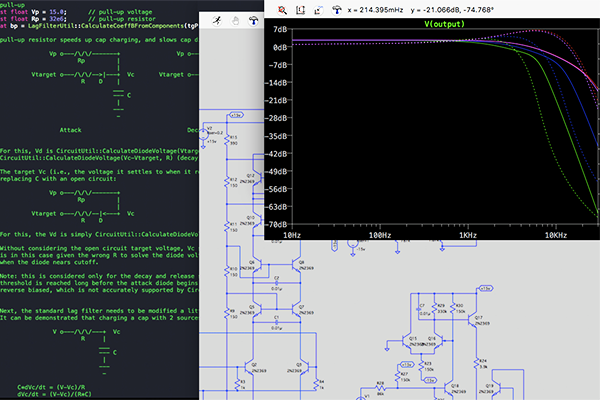The width and height of the screenshot is (600, 400).
Task: Select resistor R23 150k
Action: pyautogui.click(x=421, y=366)
